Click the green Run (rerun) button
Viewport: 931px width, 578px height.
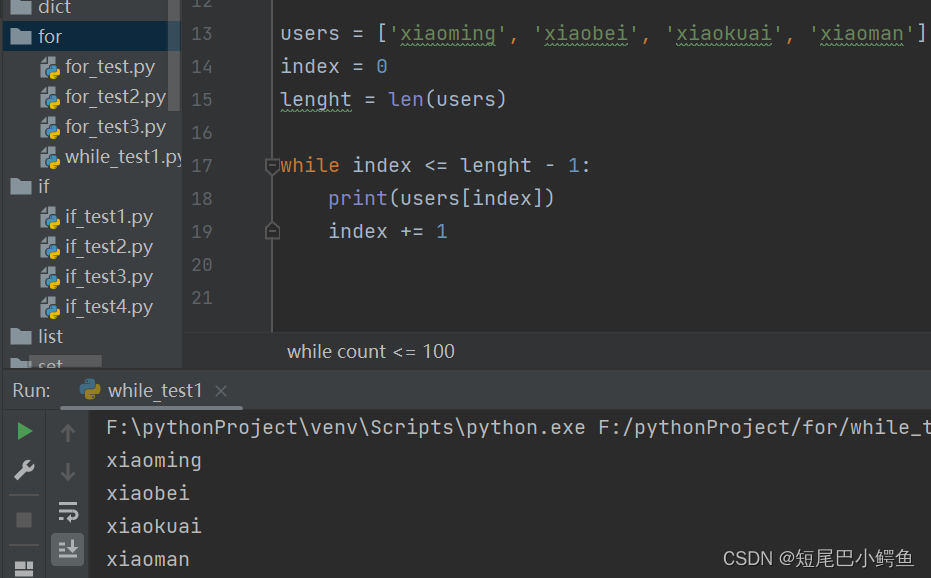(x=24, y=431)
